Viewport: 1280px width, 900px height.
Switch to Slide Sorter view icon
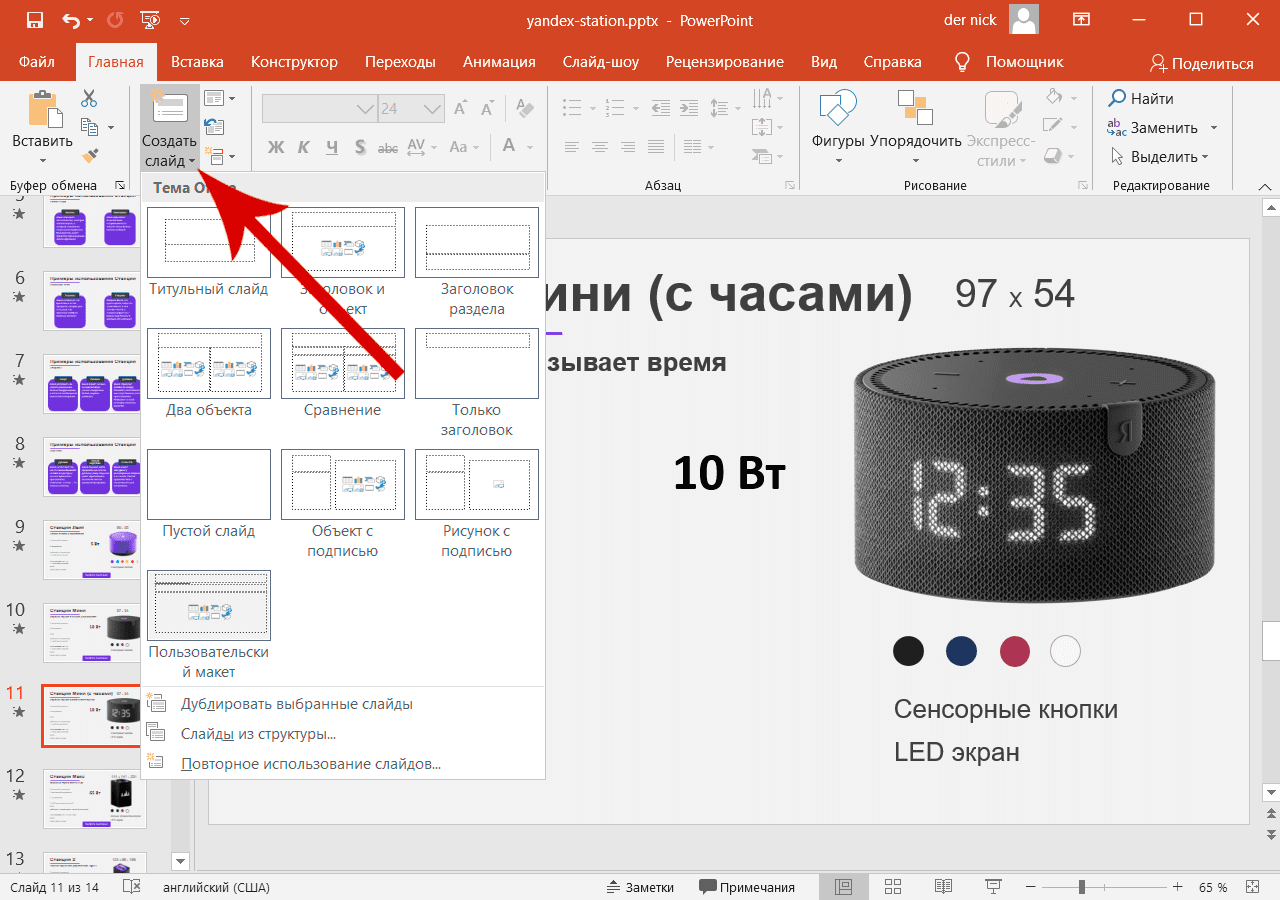tap(893, 887)
